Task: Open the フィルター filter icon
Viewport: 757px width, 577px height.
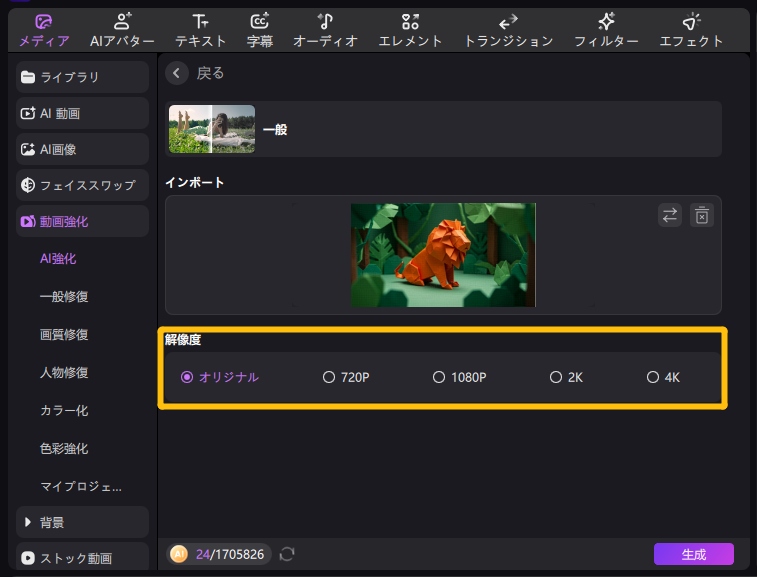Action: pyautogui.click(x=606, y=21)
